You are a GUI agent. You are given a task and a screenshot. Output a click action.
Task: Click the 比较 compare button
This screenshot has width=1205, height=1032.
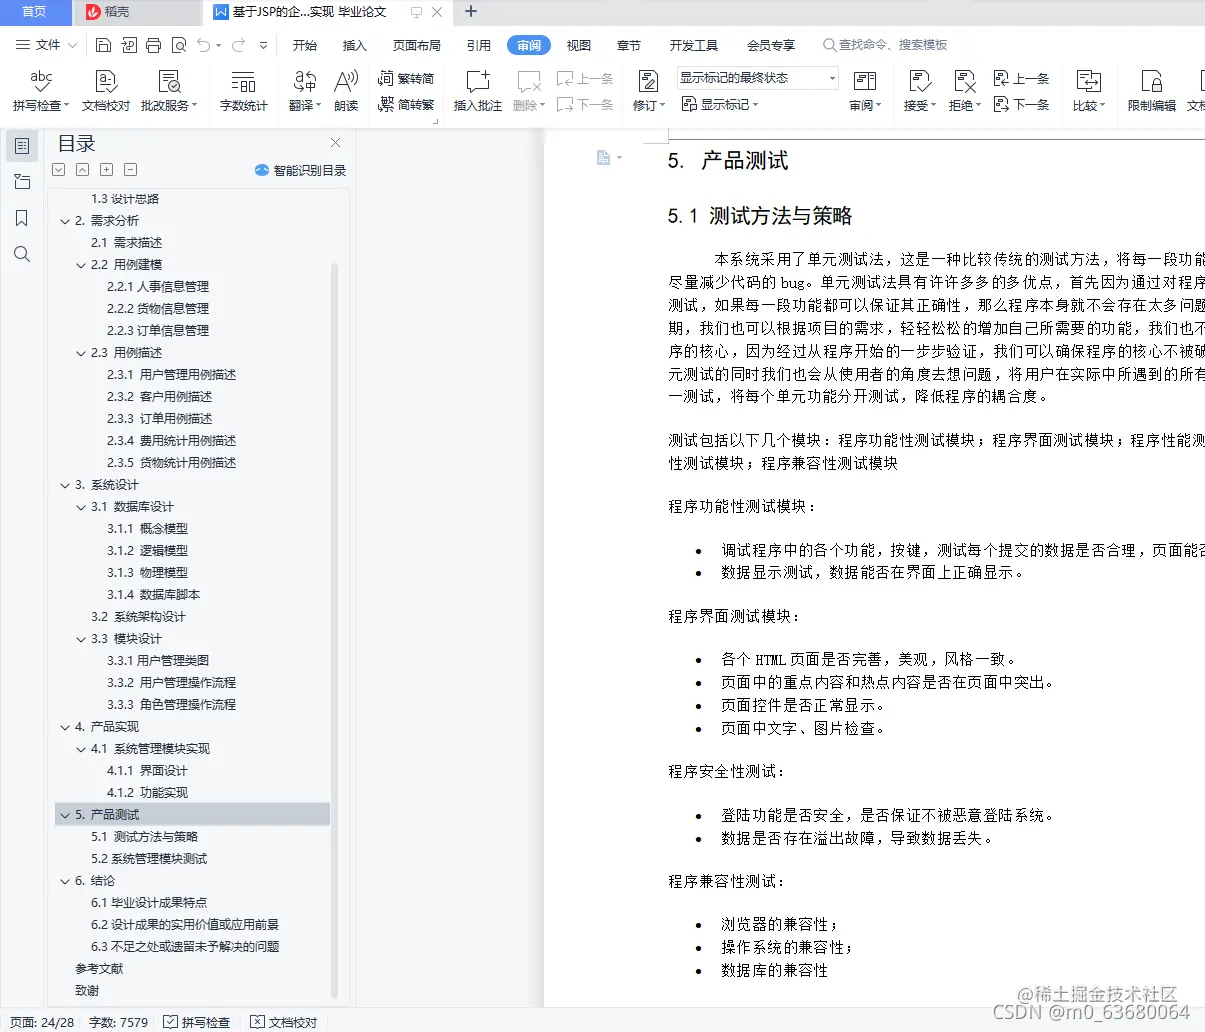tap(1089, 89)
